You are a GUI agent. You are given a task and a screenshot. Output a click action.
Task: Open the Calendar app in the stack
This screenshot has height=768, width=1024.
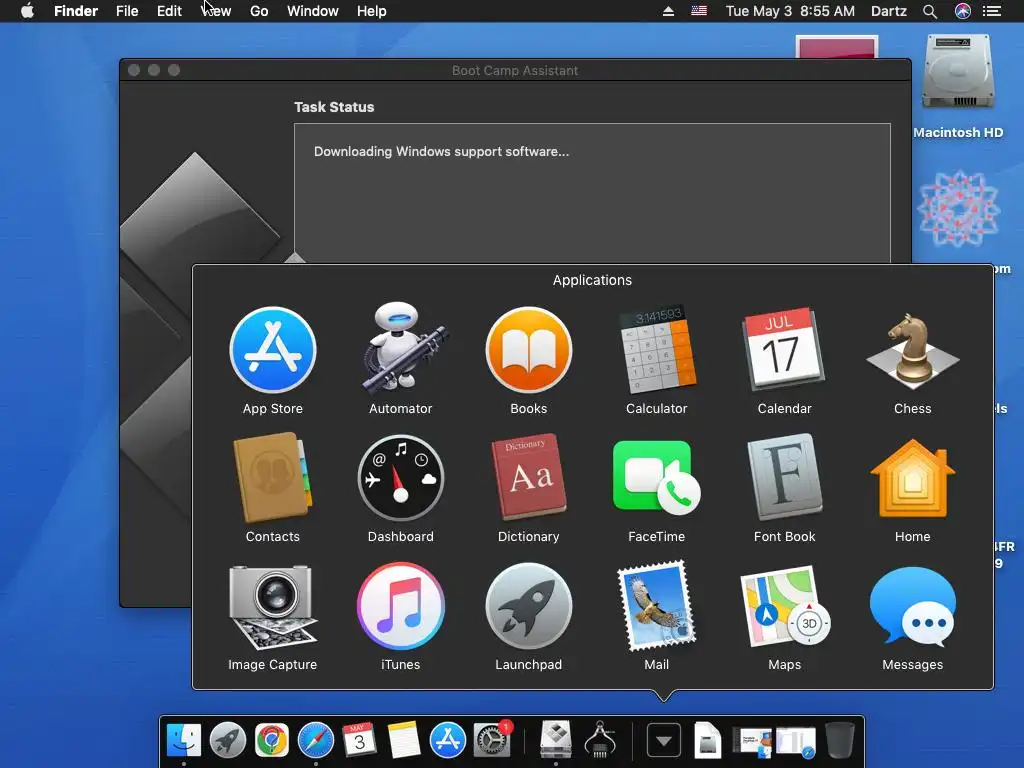784,349
